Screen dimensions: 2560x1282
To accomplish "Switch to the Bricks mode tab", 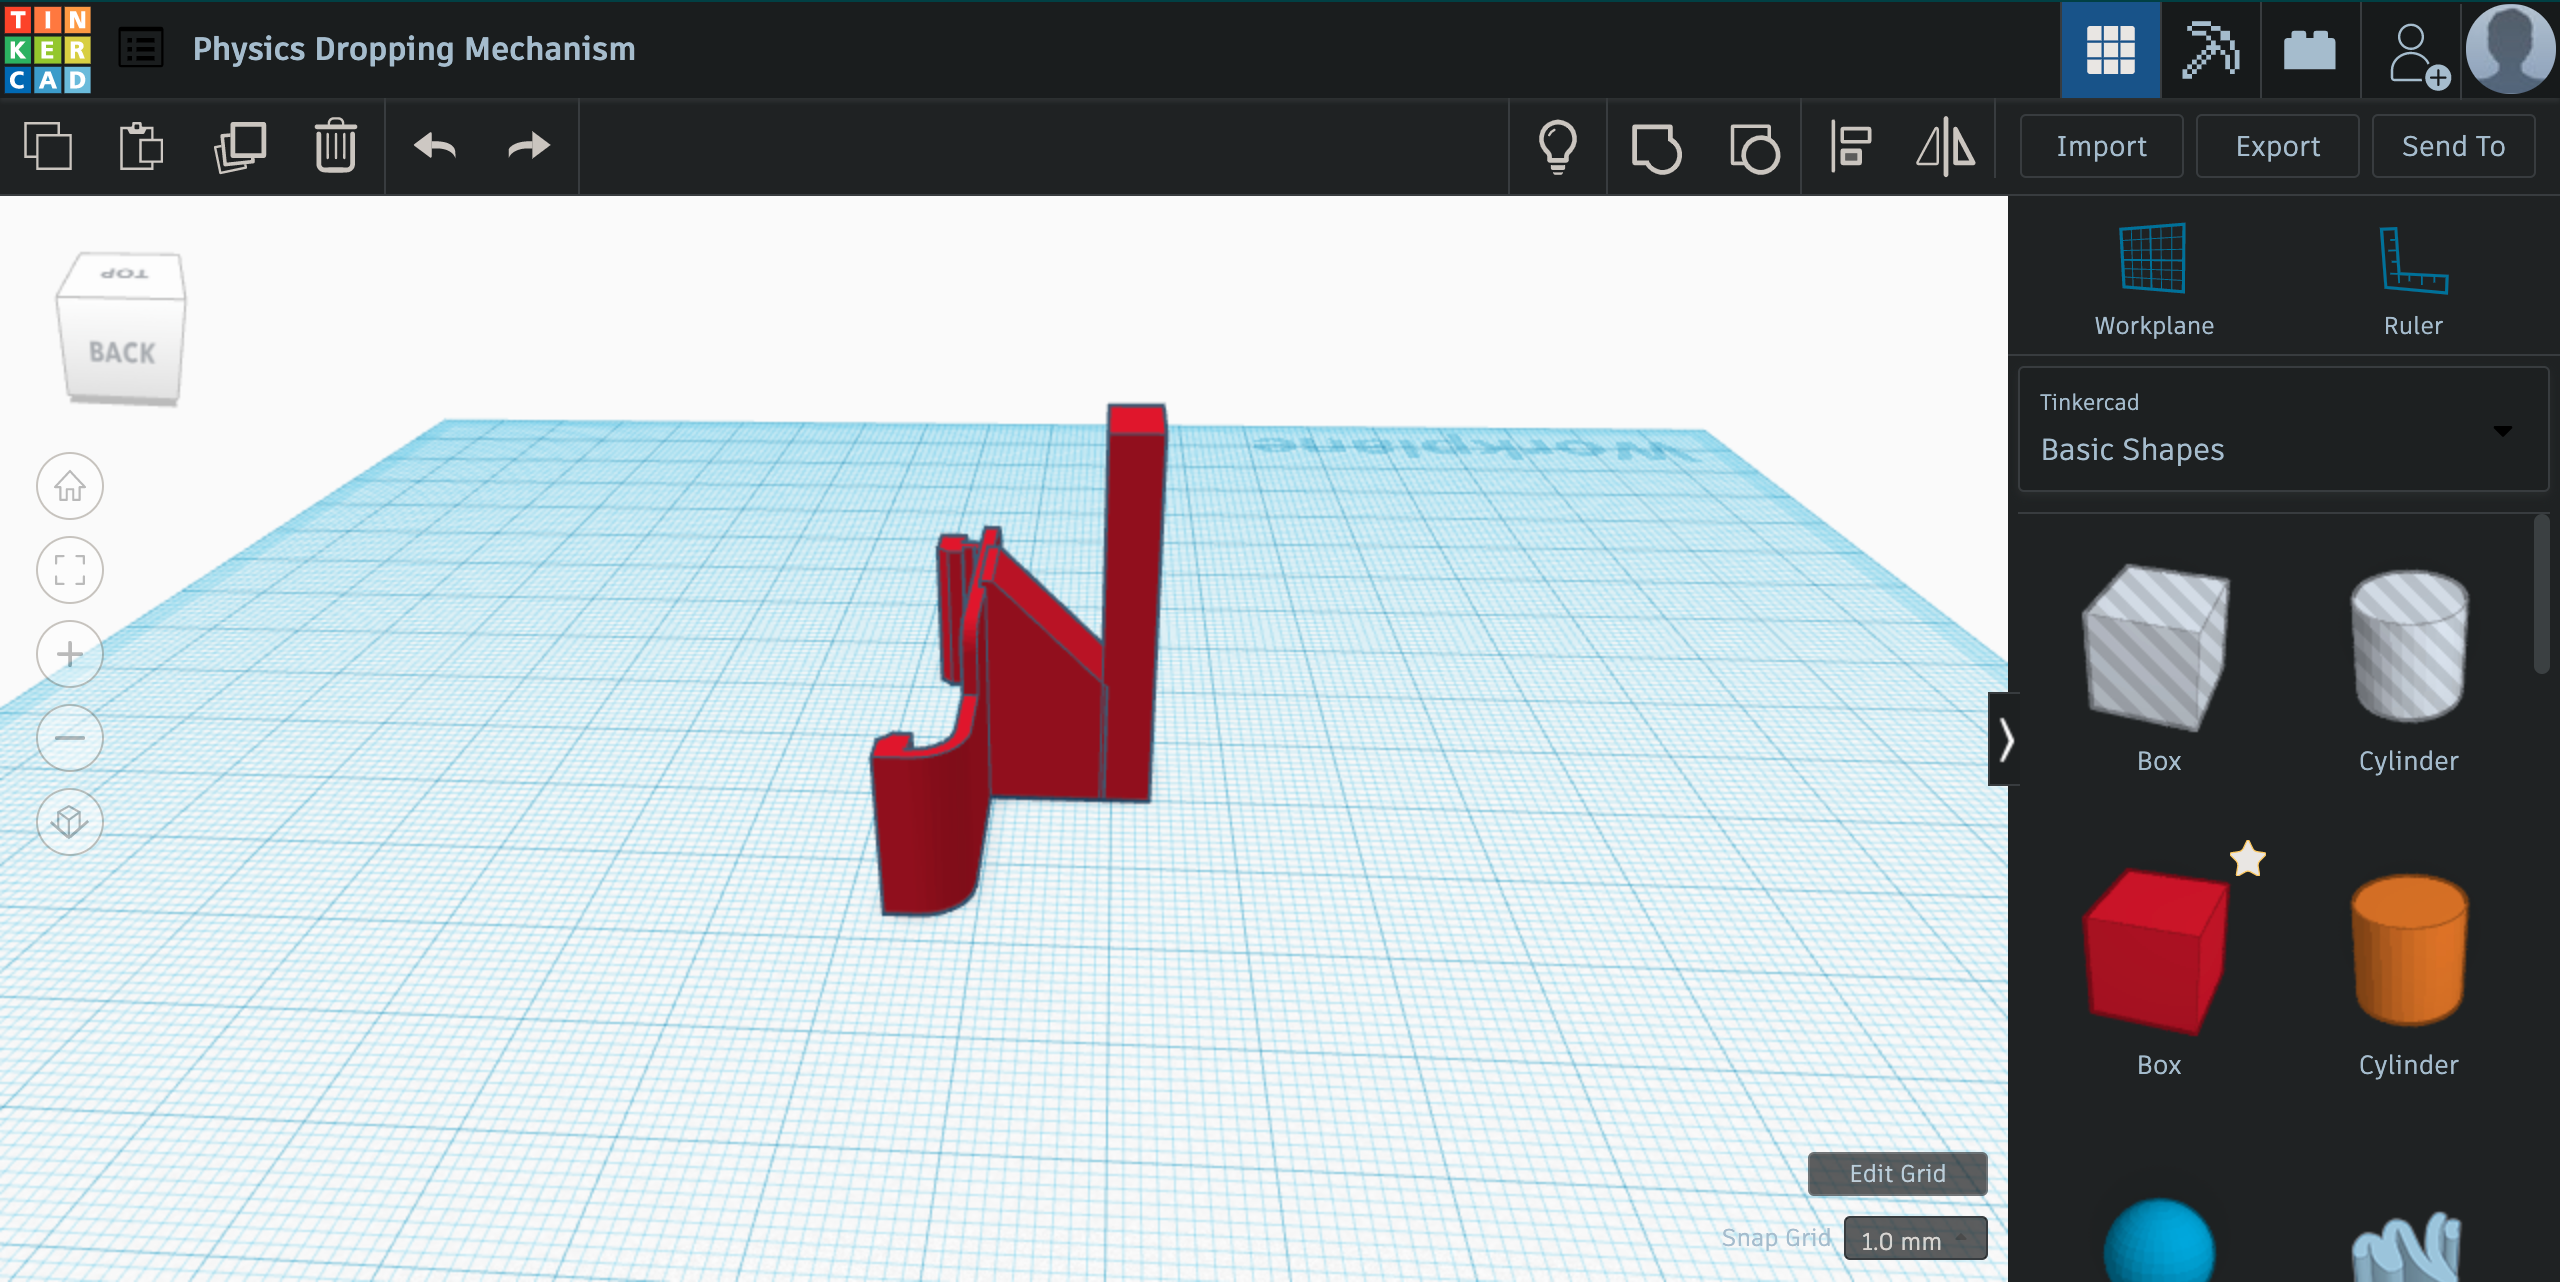I will pyautogui.click(x=2309, y=49).
